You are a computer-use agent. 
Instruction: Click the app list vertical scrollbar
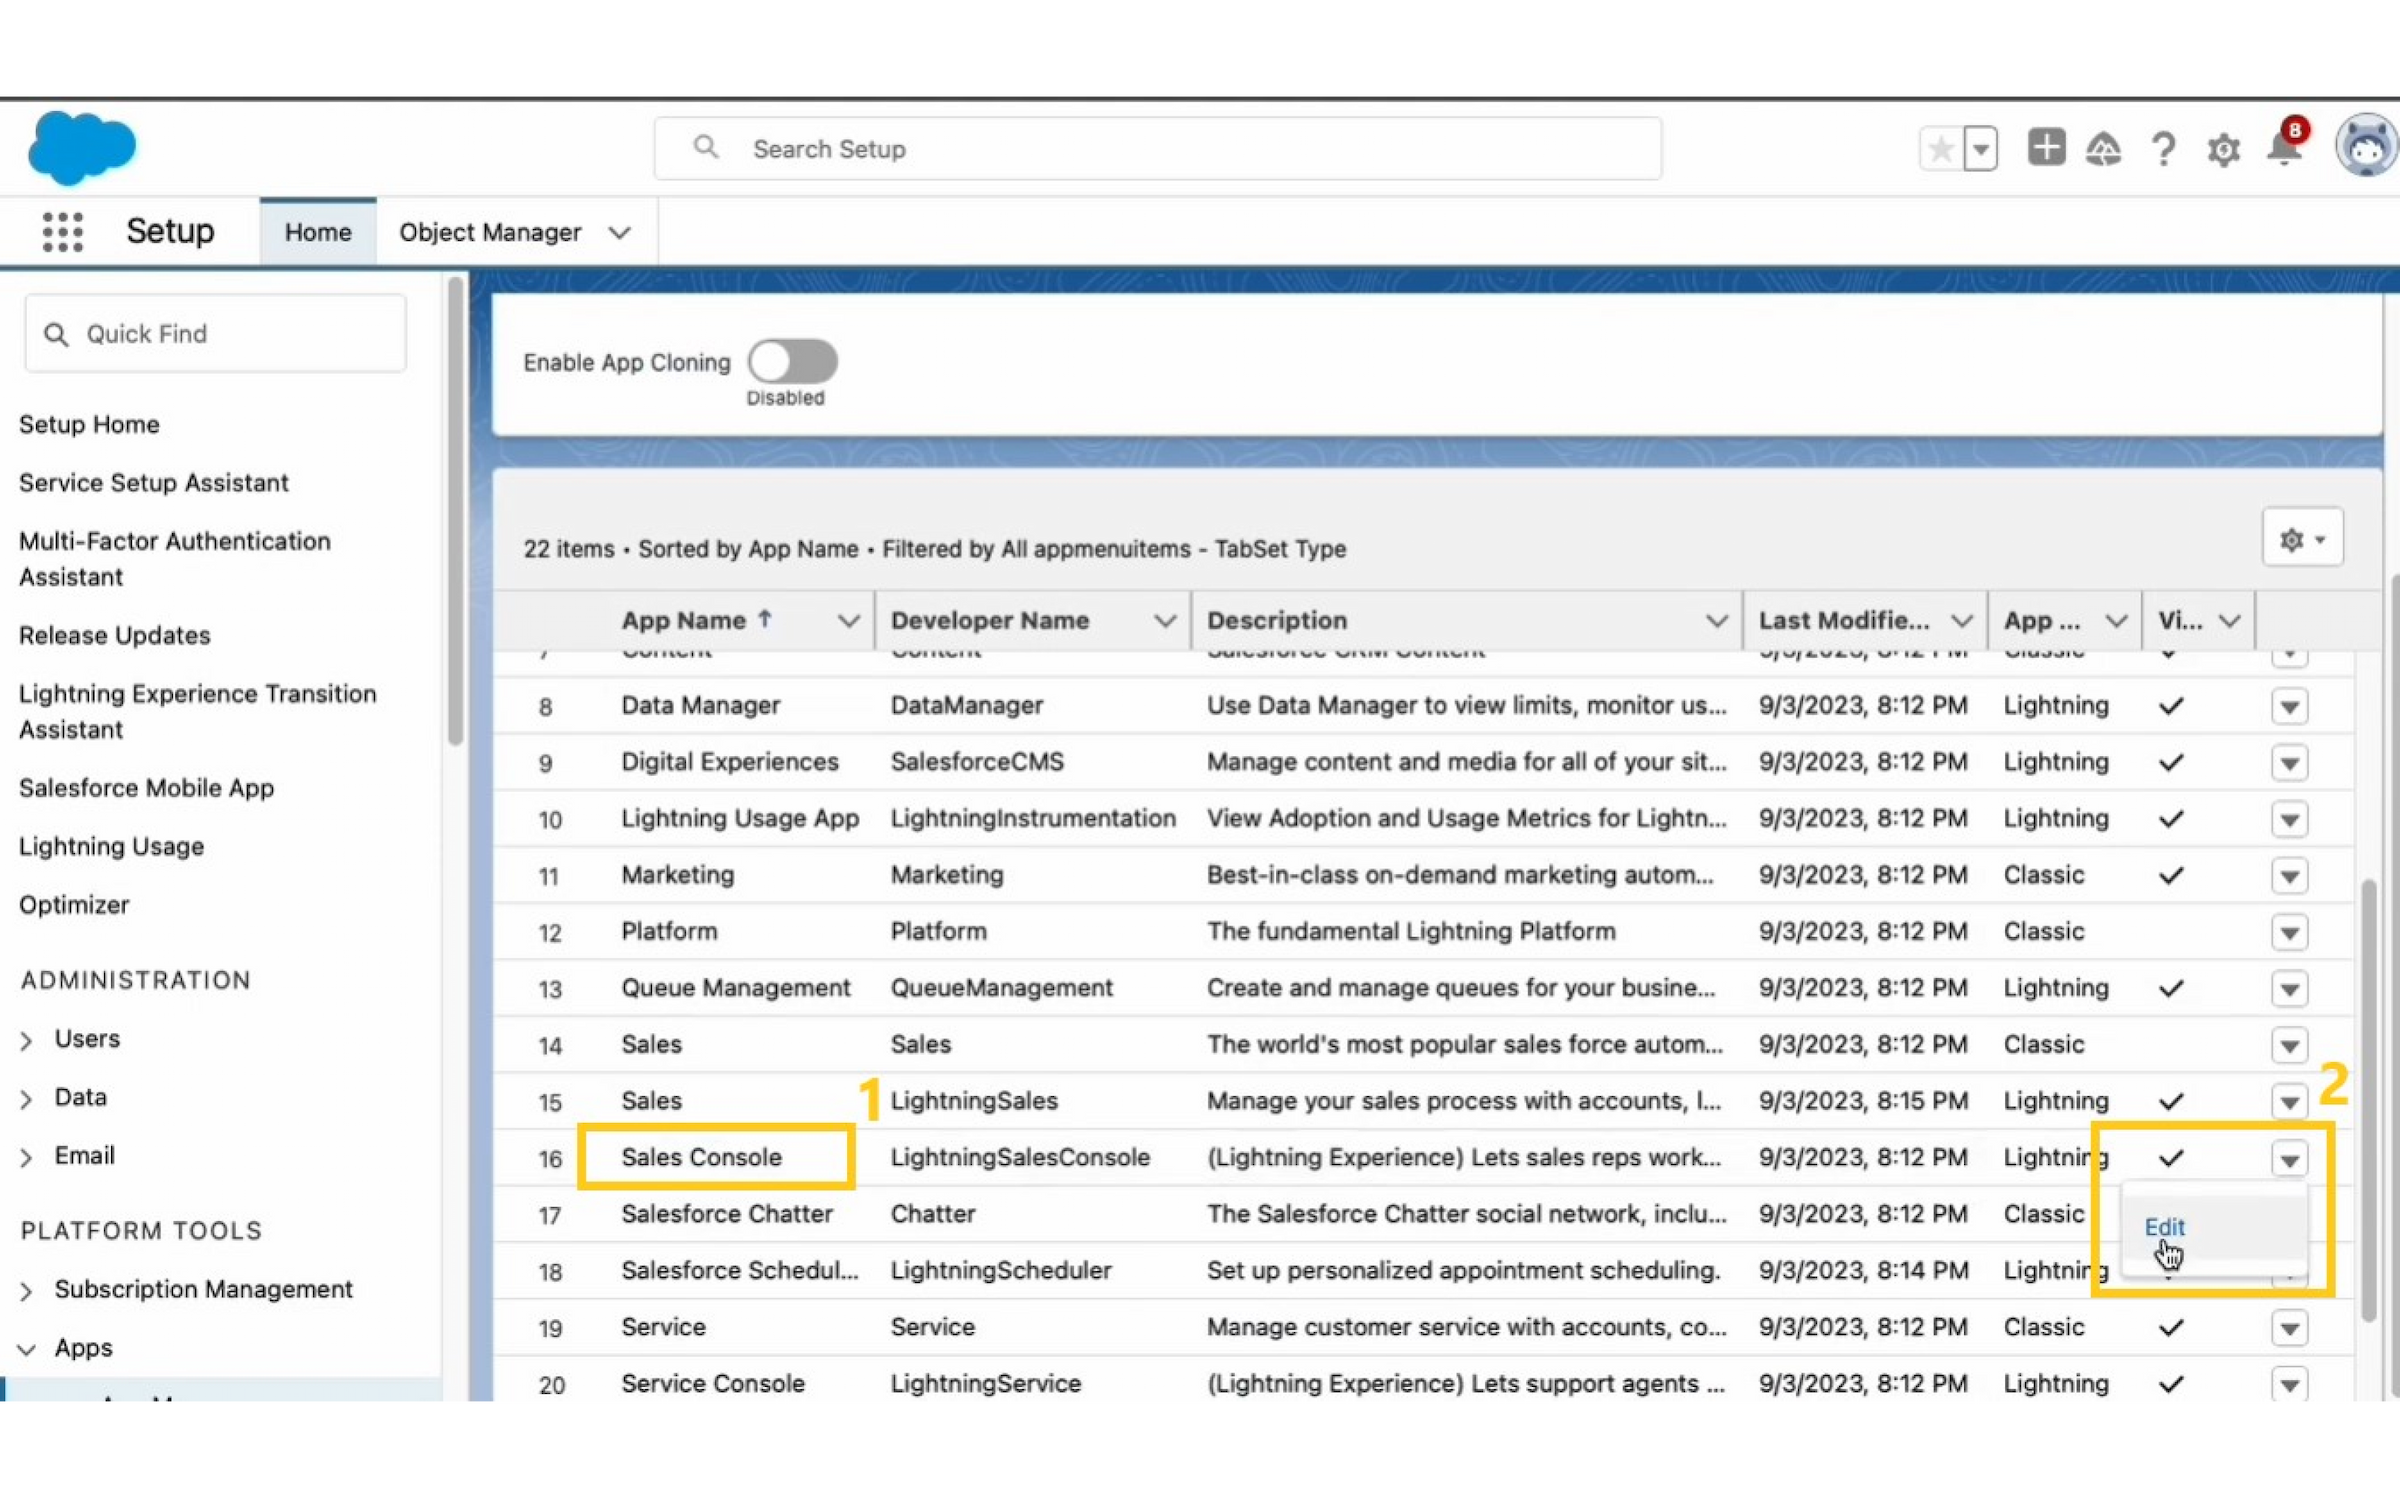[x=2368, y=1100]
